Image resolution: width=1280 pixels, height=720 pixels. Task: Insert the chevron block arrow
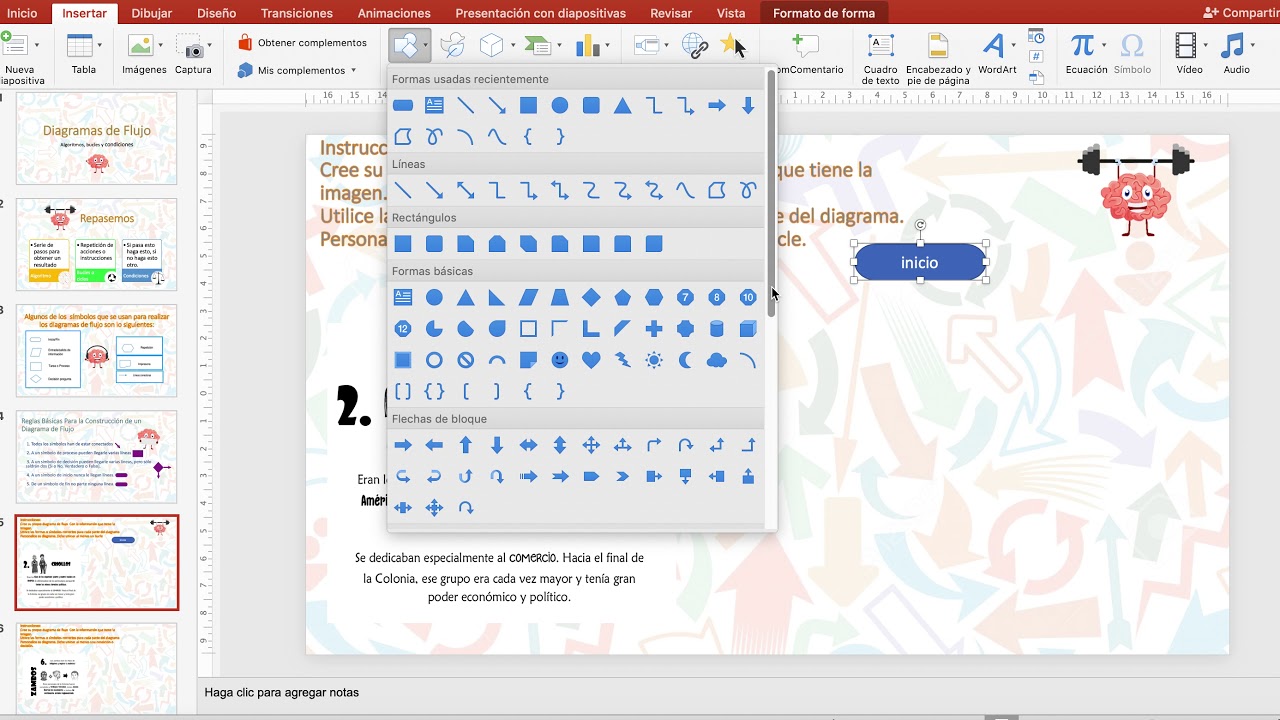[623, 477]
